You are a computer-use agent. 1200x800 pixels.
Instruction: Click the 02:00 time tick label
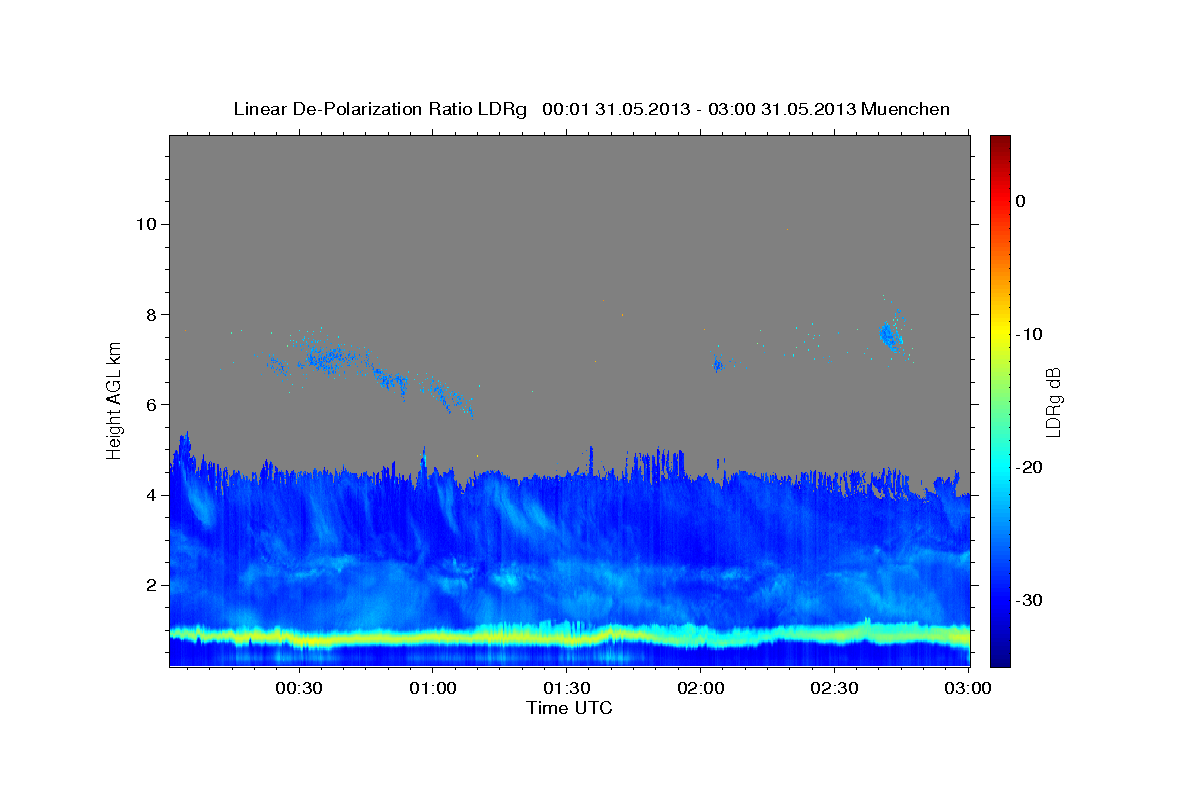[x=700, y=689]
